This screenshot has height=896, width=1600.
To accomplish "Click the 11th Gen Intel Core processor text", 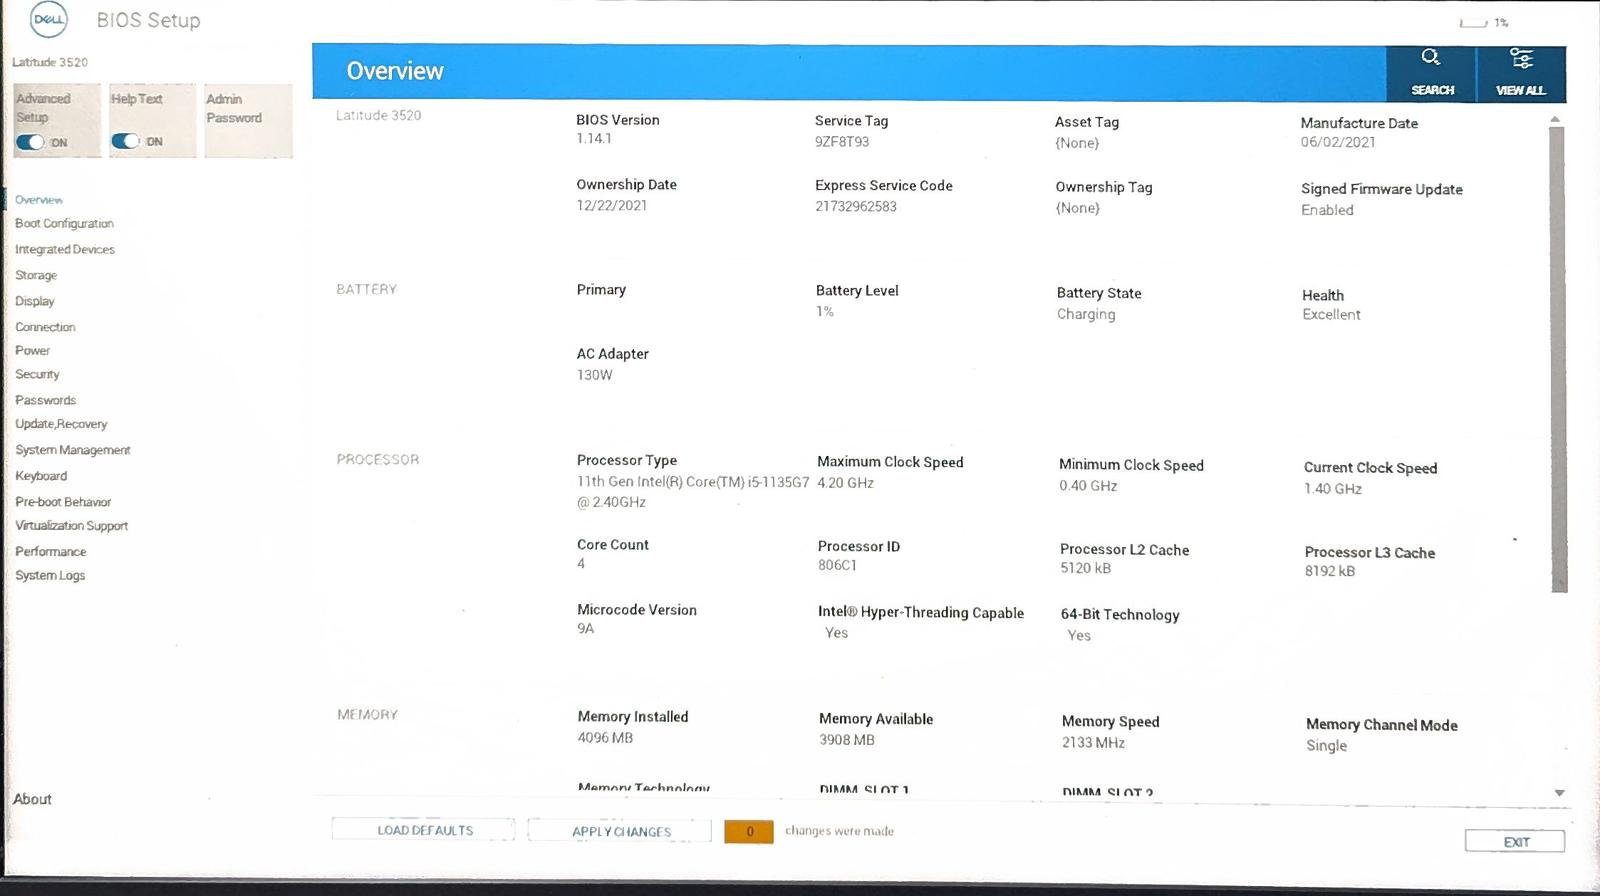I will tap(693, 492).
